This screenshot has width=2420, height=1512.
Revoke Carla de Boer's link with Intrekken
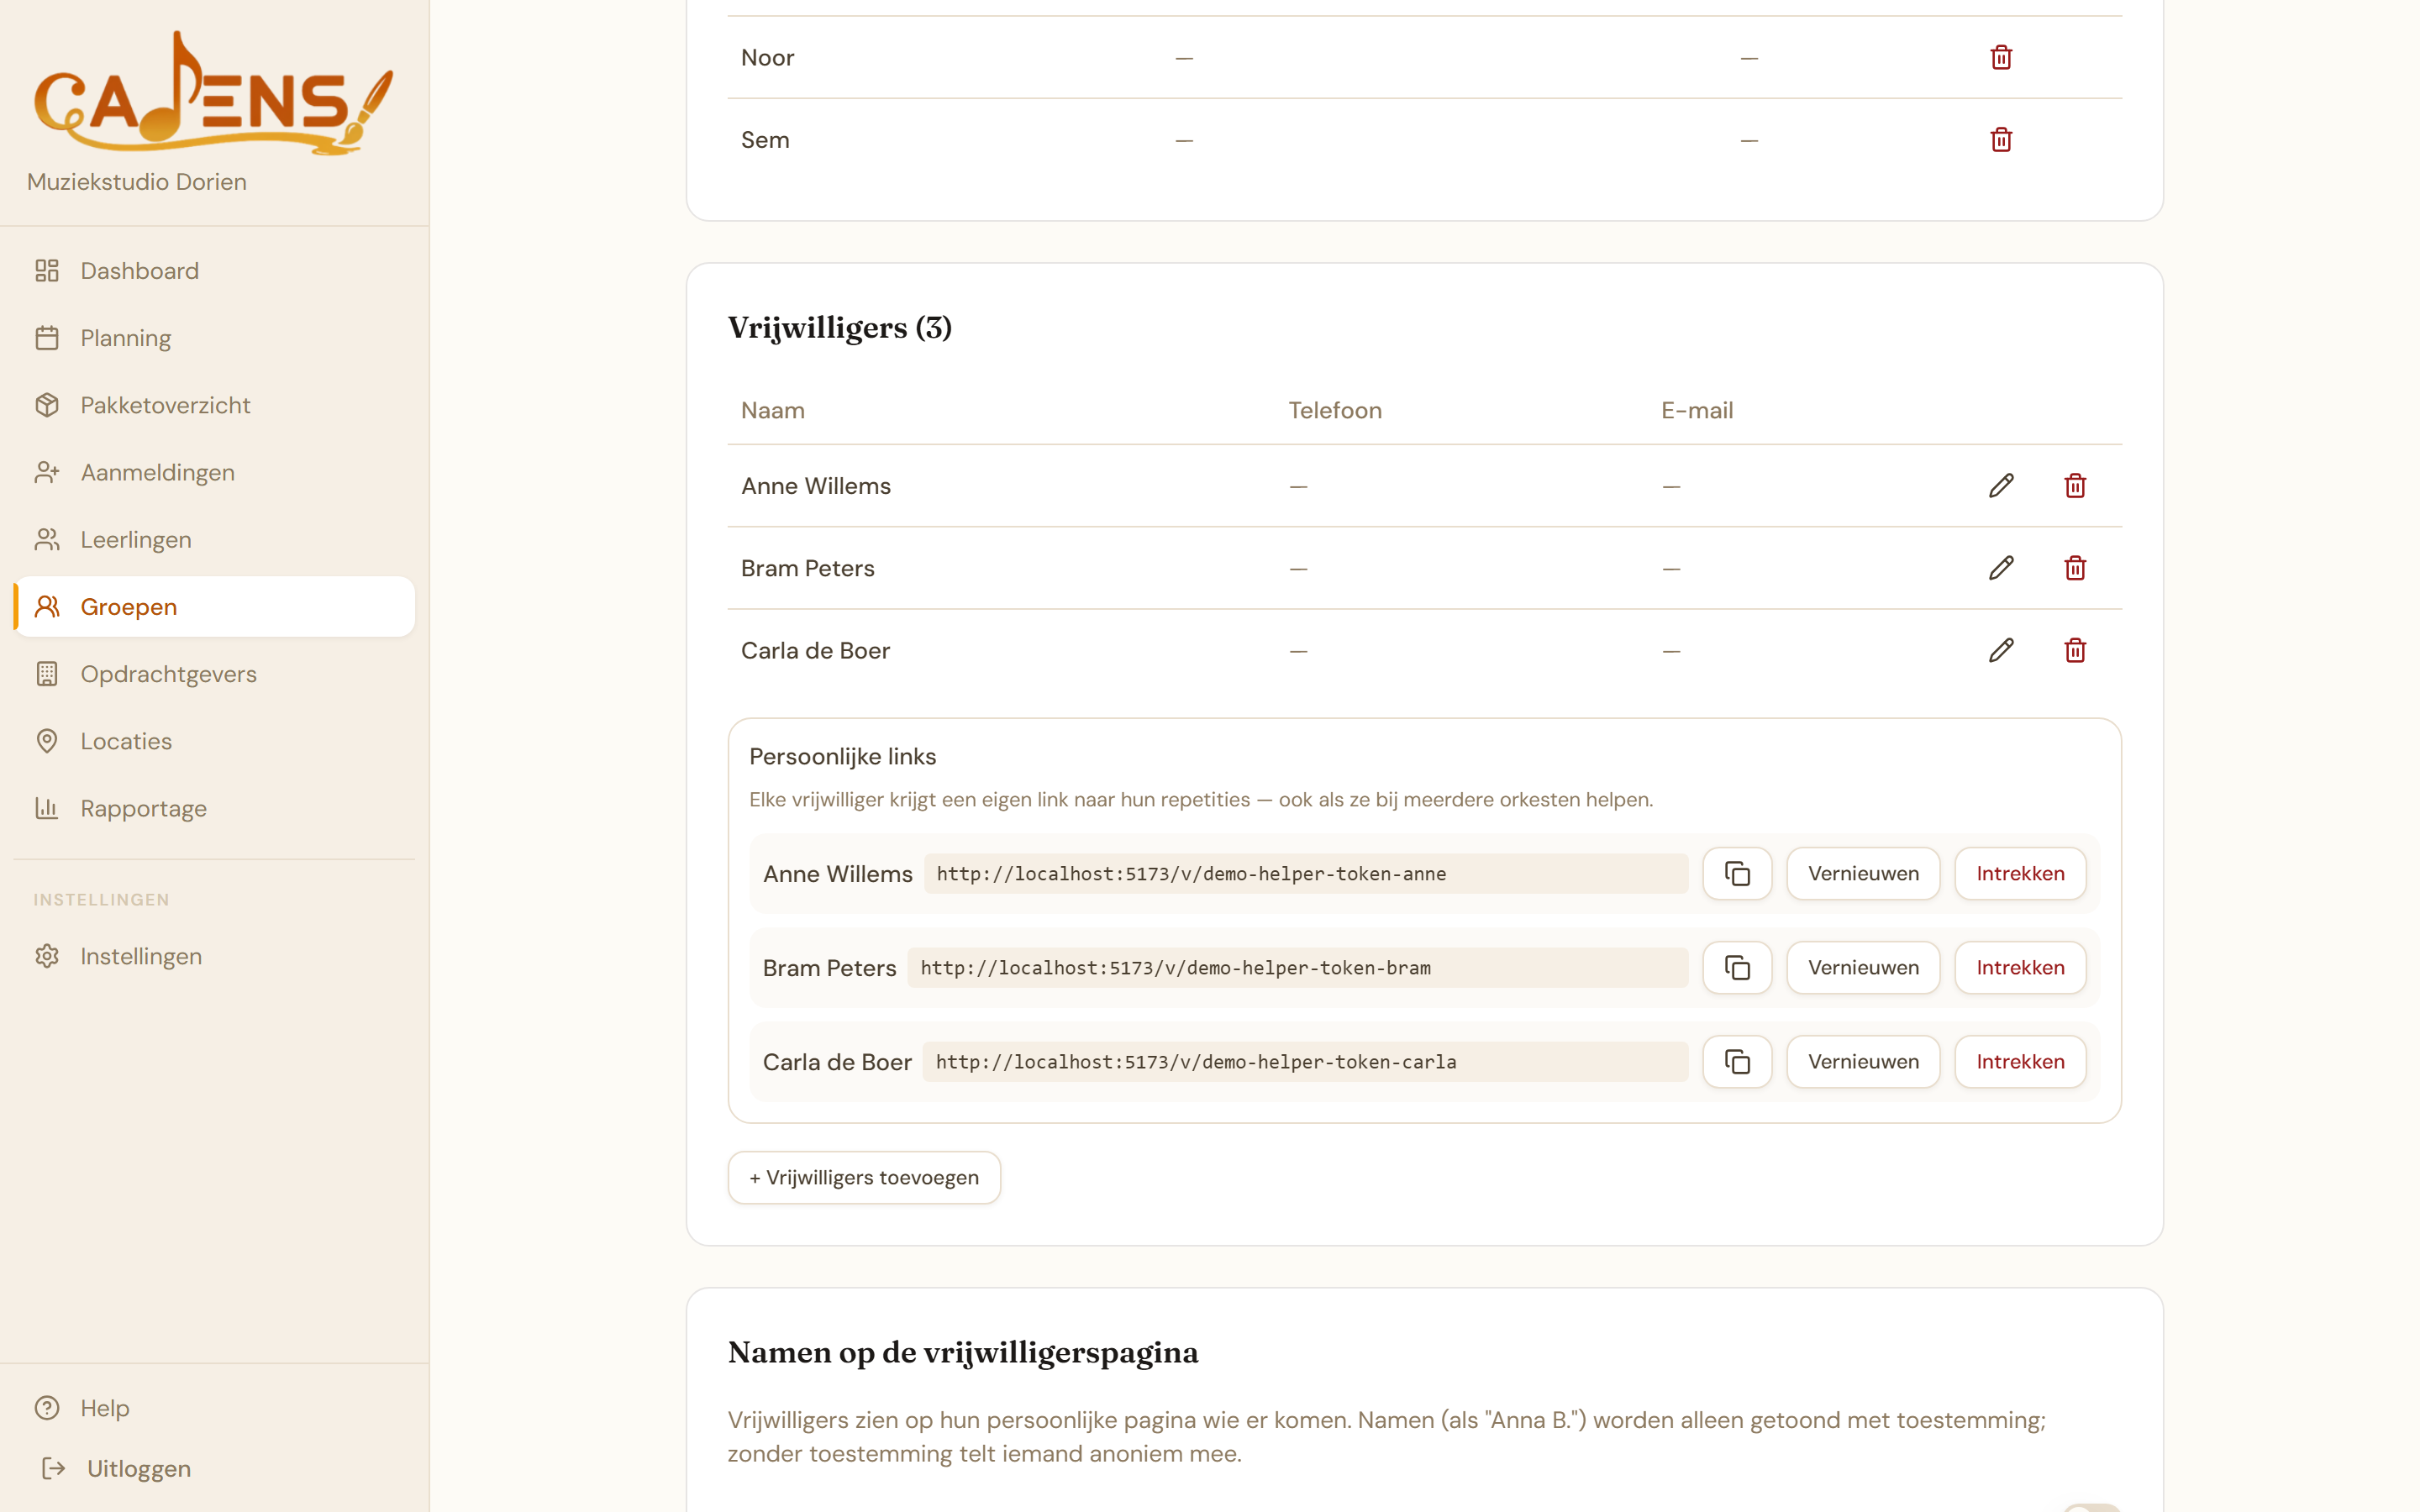point(2020,1062)
